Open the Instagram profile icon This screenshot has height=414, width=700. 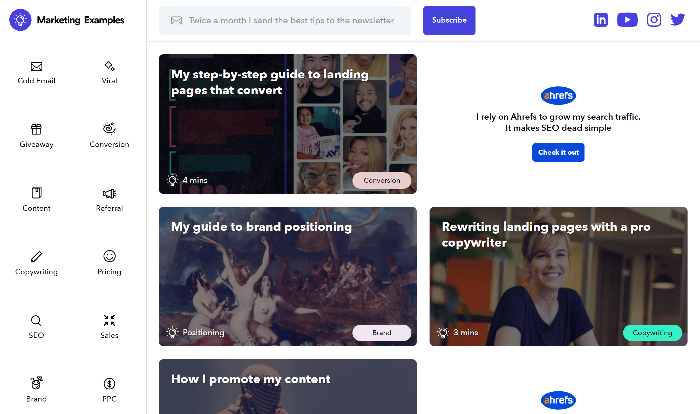654,20
